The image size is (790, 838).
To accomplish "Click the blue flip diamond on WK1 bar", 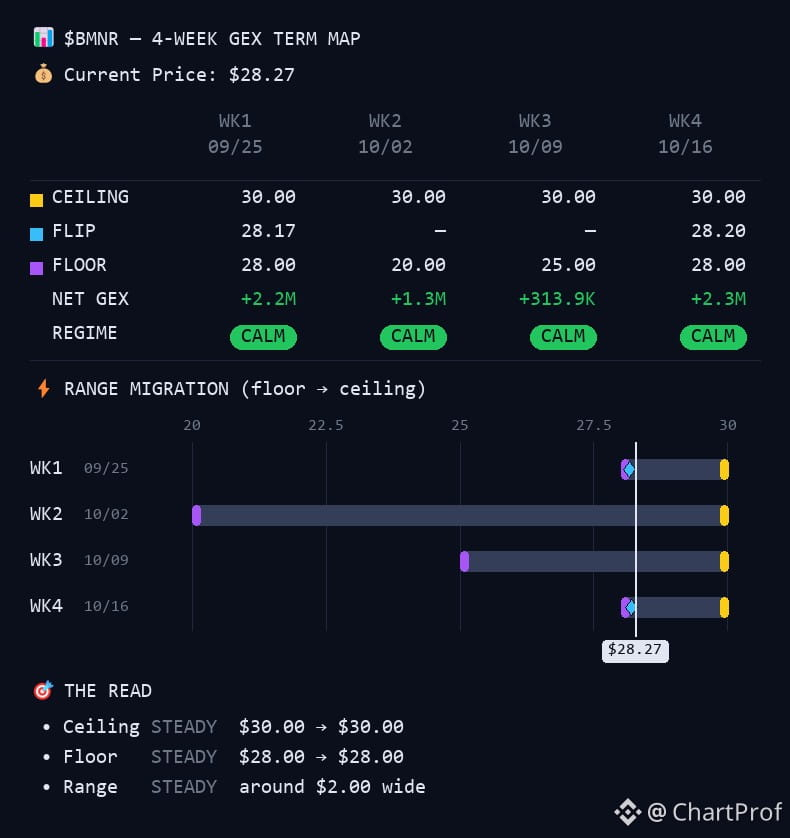I will (629, 469).
